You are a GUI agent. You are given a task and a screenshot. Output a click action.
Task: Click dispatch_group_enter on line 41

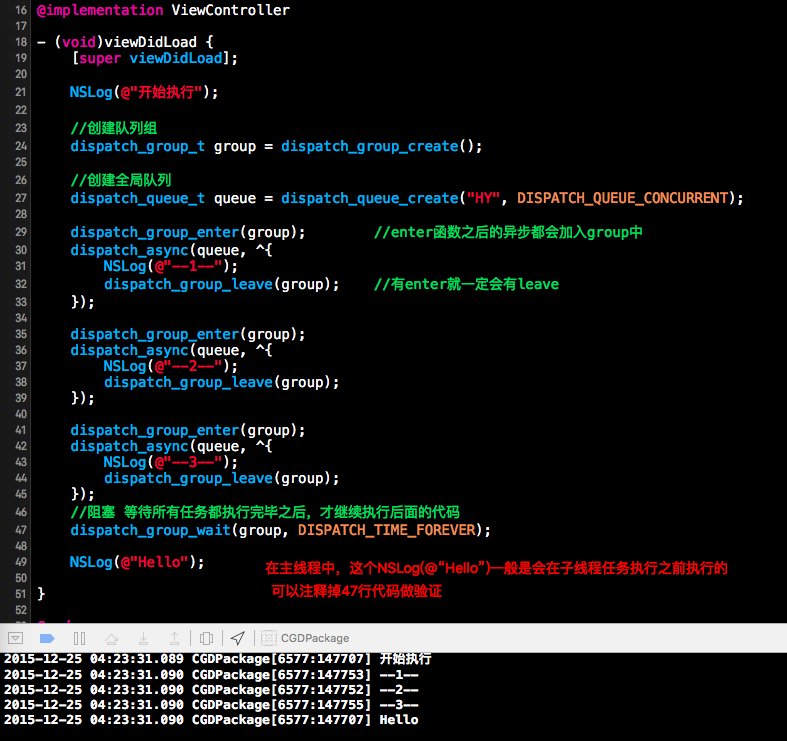(155, 430)
